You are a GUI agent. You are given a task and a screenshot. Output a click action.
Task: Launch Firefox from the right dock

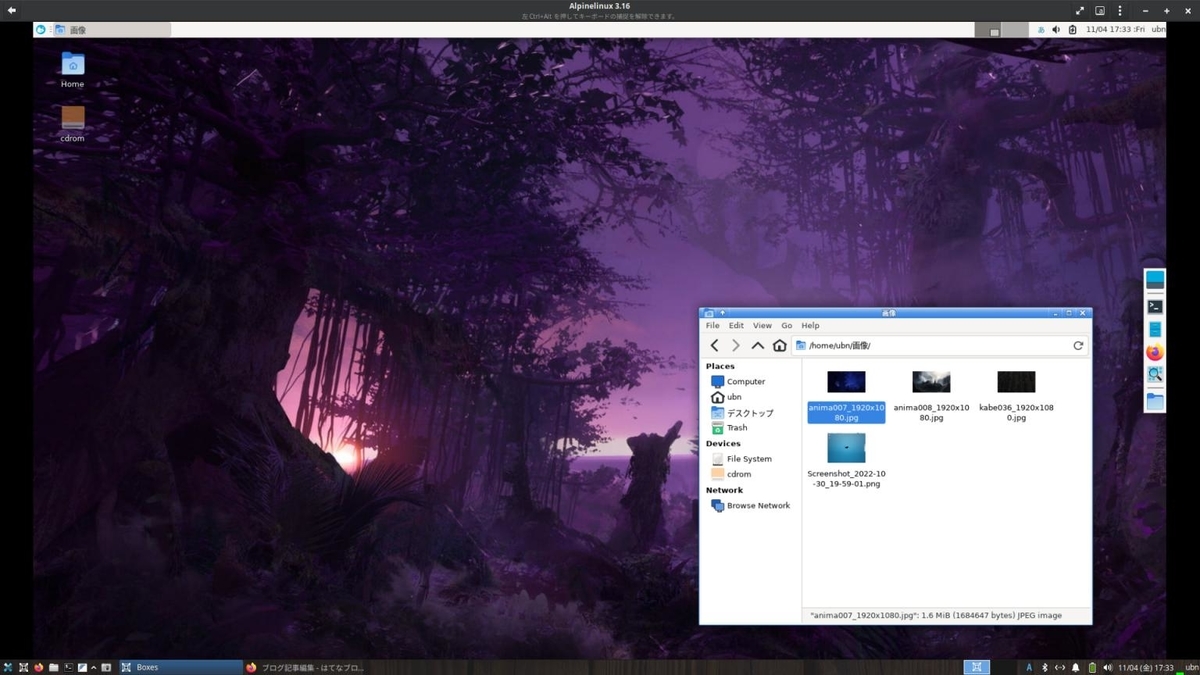click(1155, 353)
